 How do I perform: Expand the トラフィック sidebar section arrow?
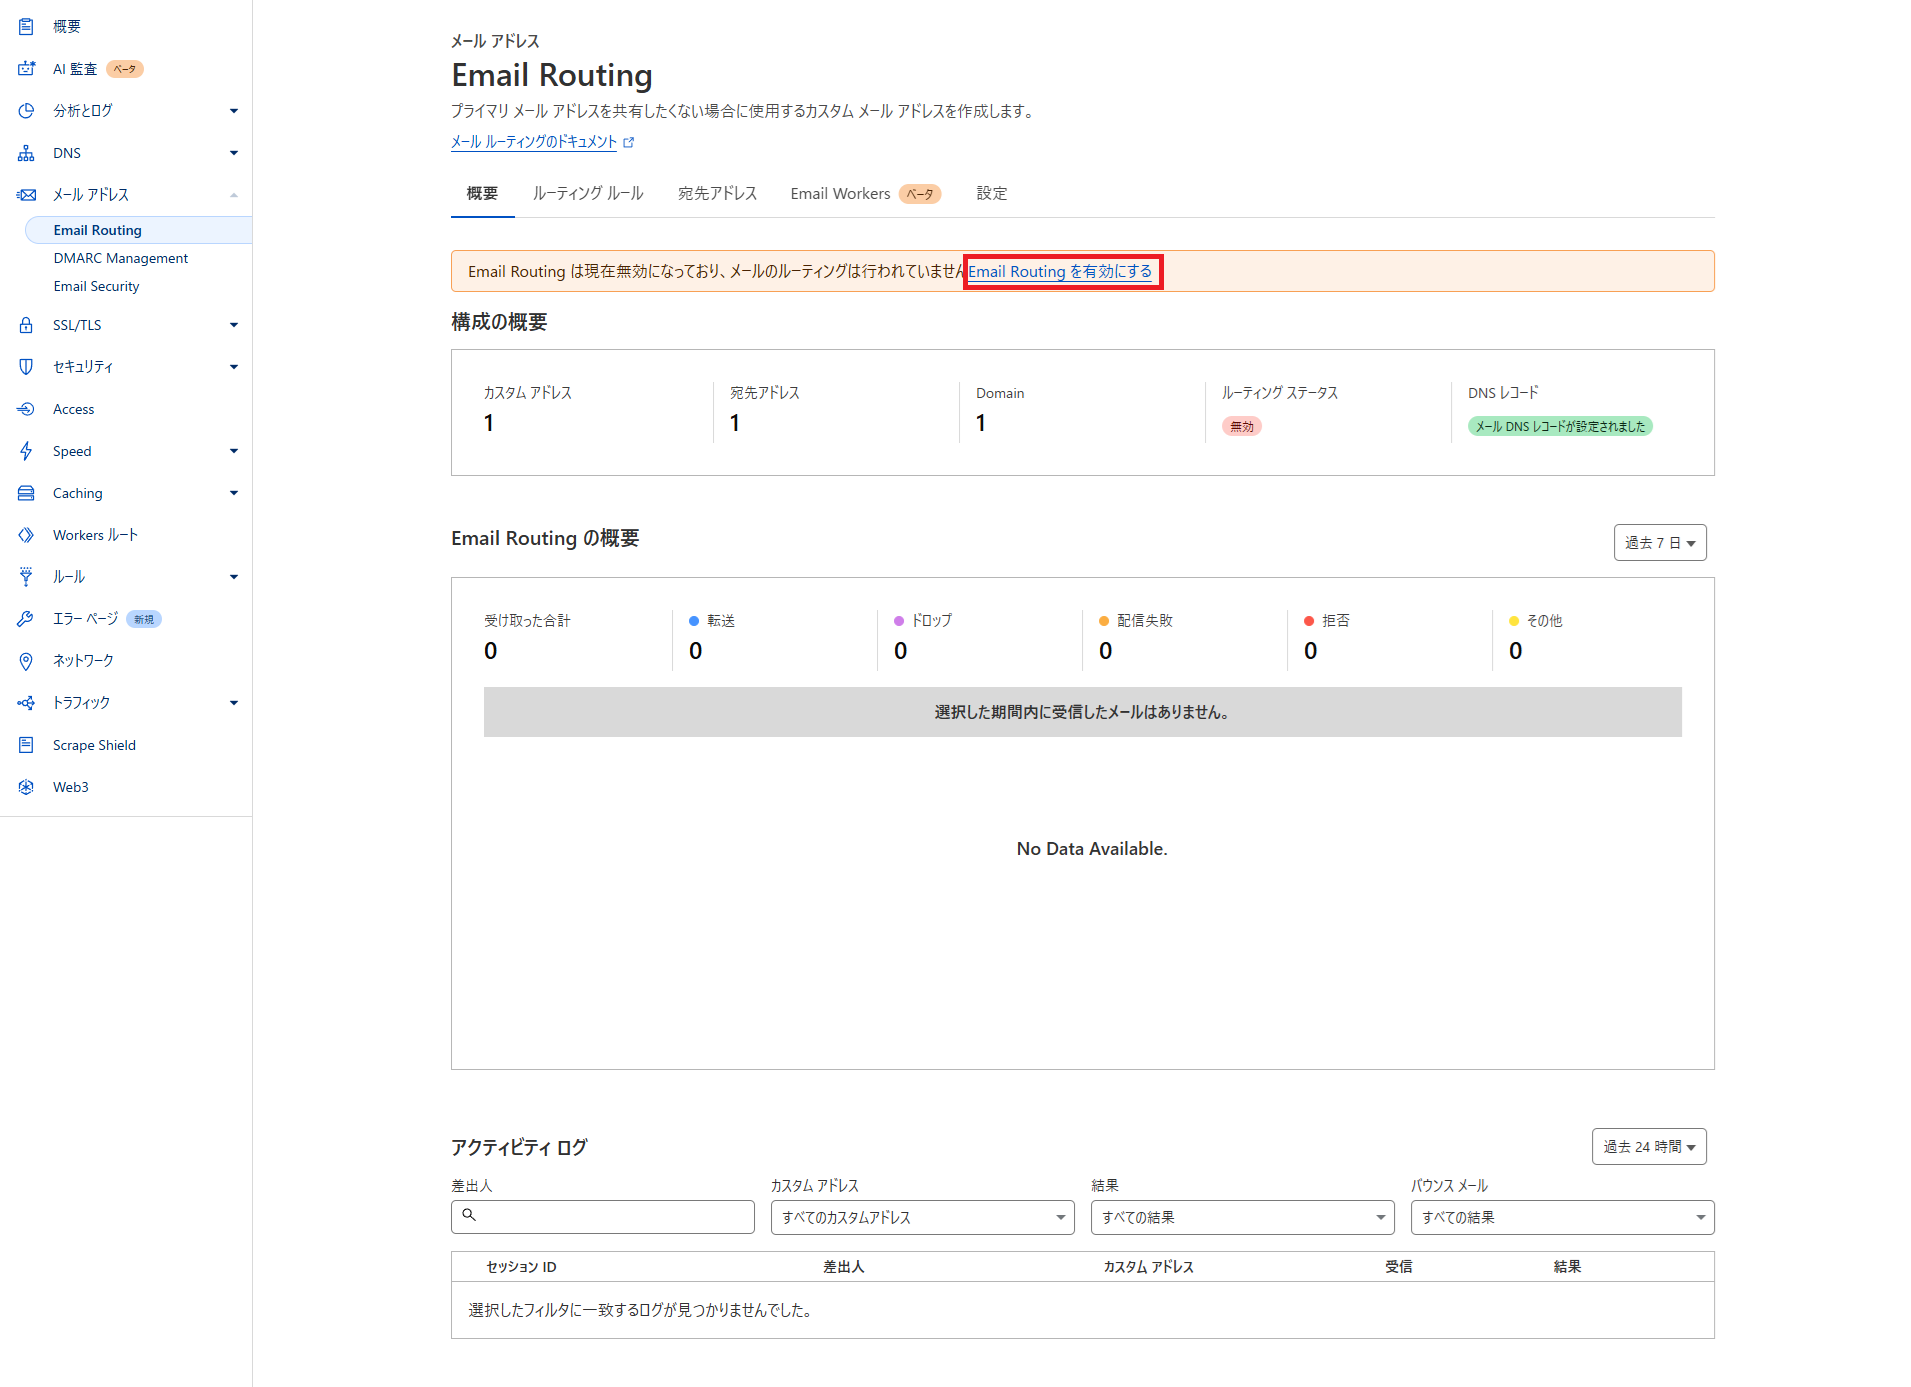coord(234,703)
